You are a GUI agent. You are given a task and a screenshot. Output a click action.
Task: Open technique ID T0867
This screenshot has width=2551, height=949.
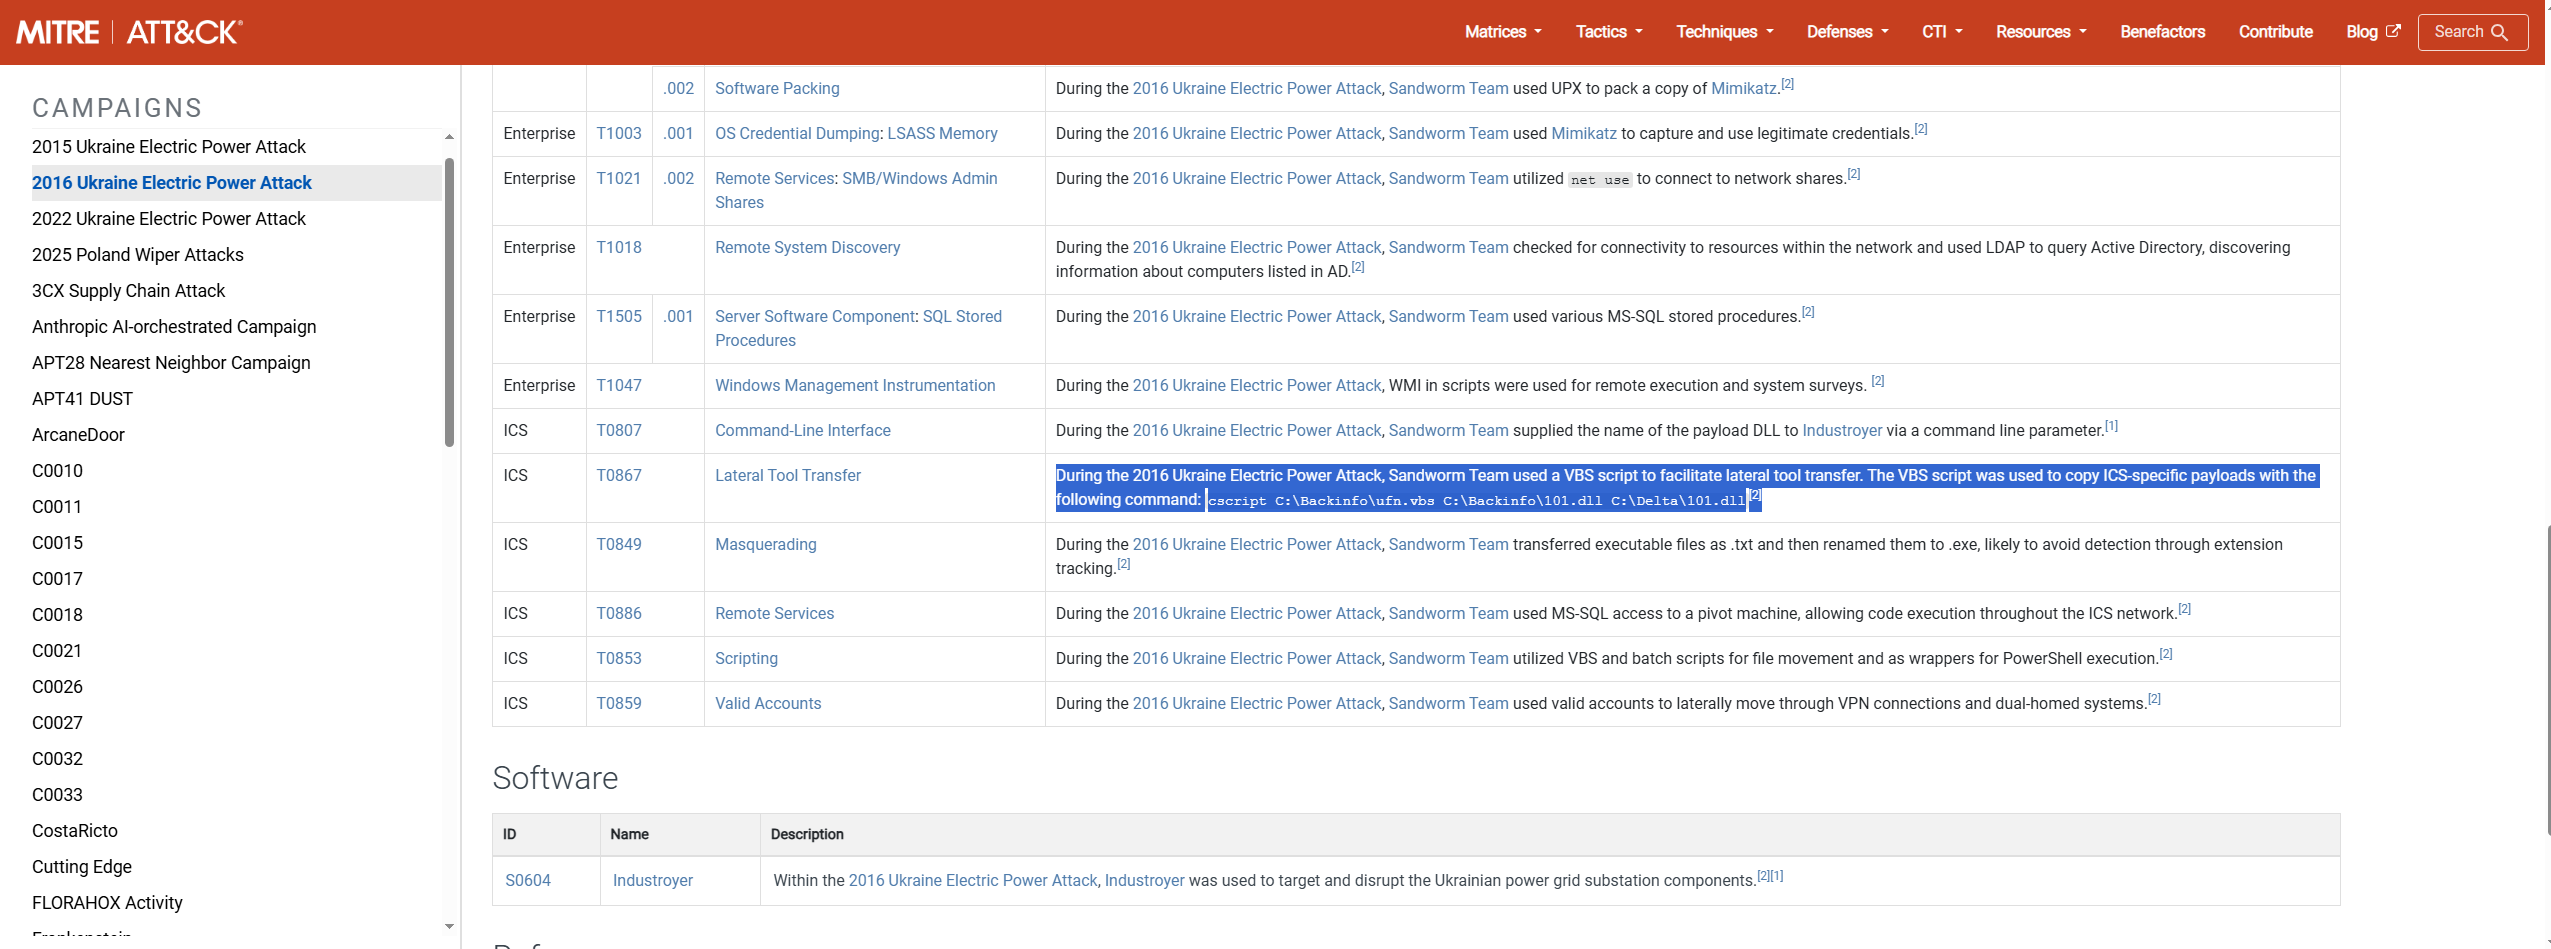pos(619,476)
